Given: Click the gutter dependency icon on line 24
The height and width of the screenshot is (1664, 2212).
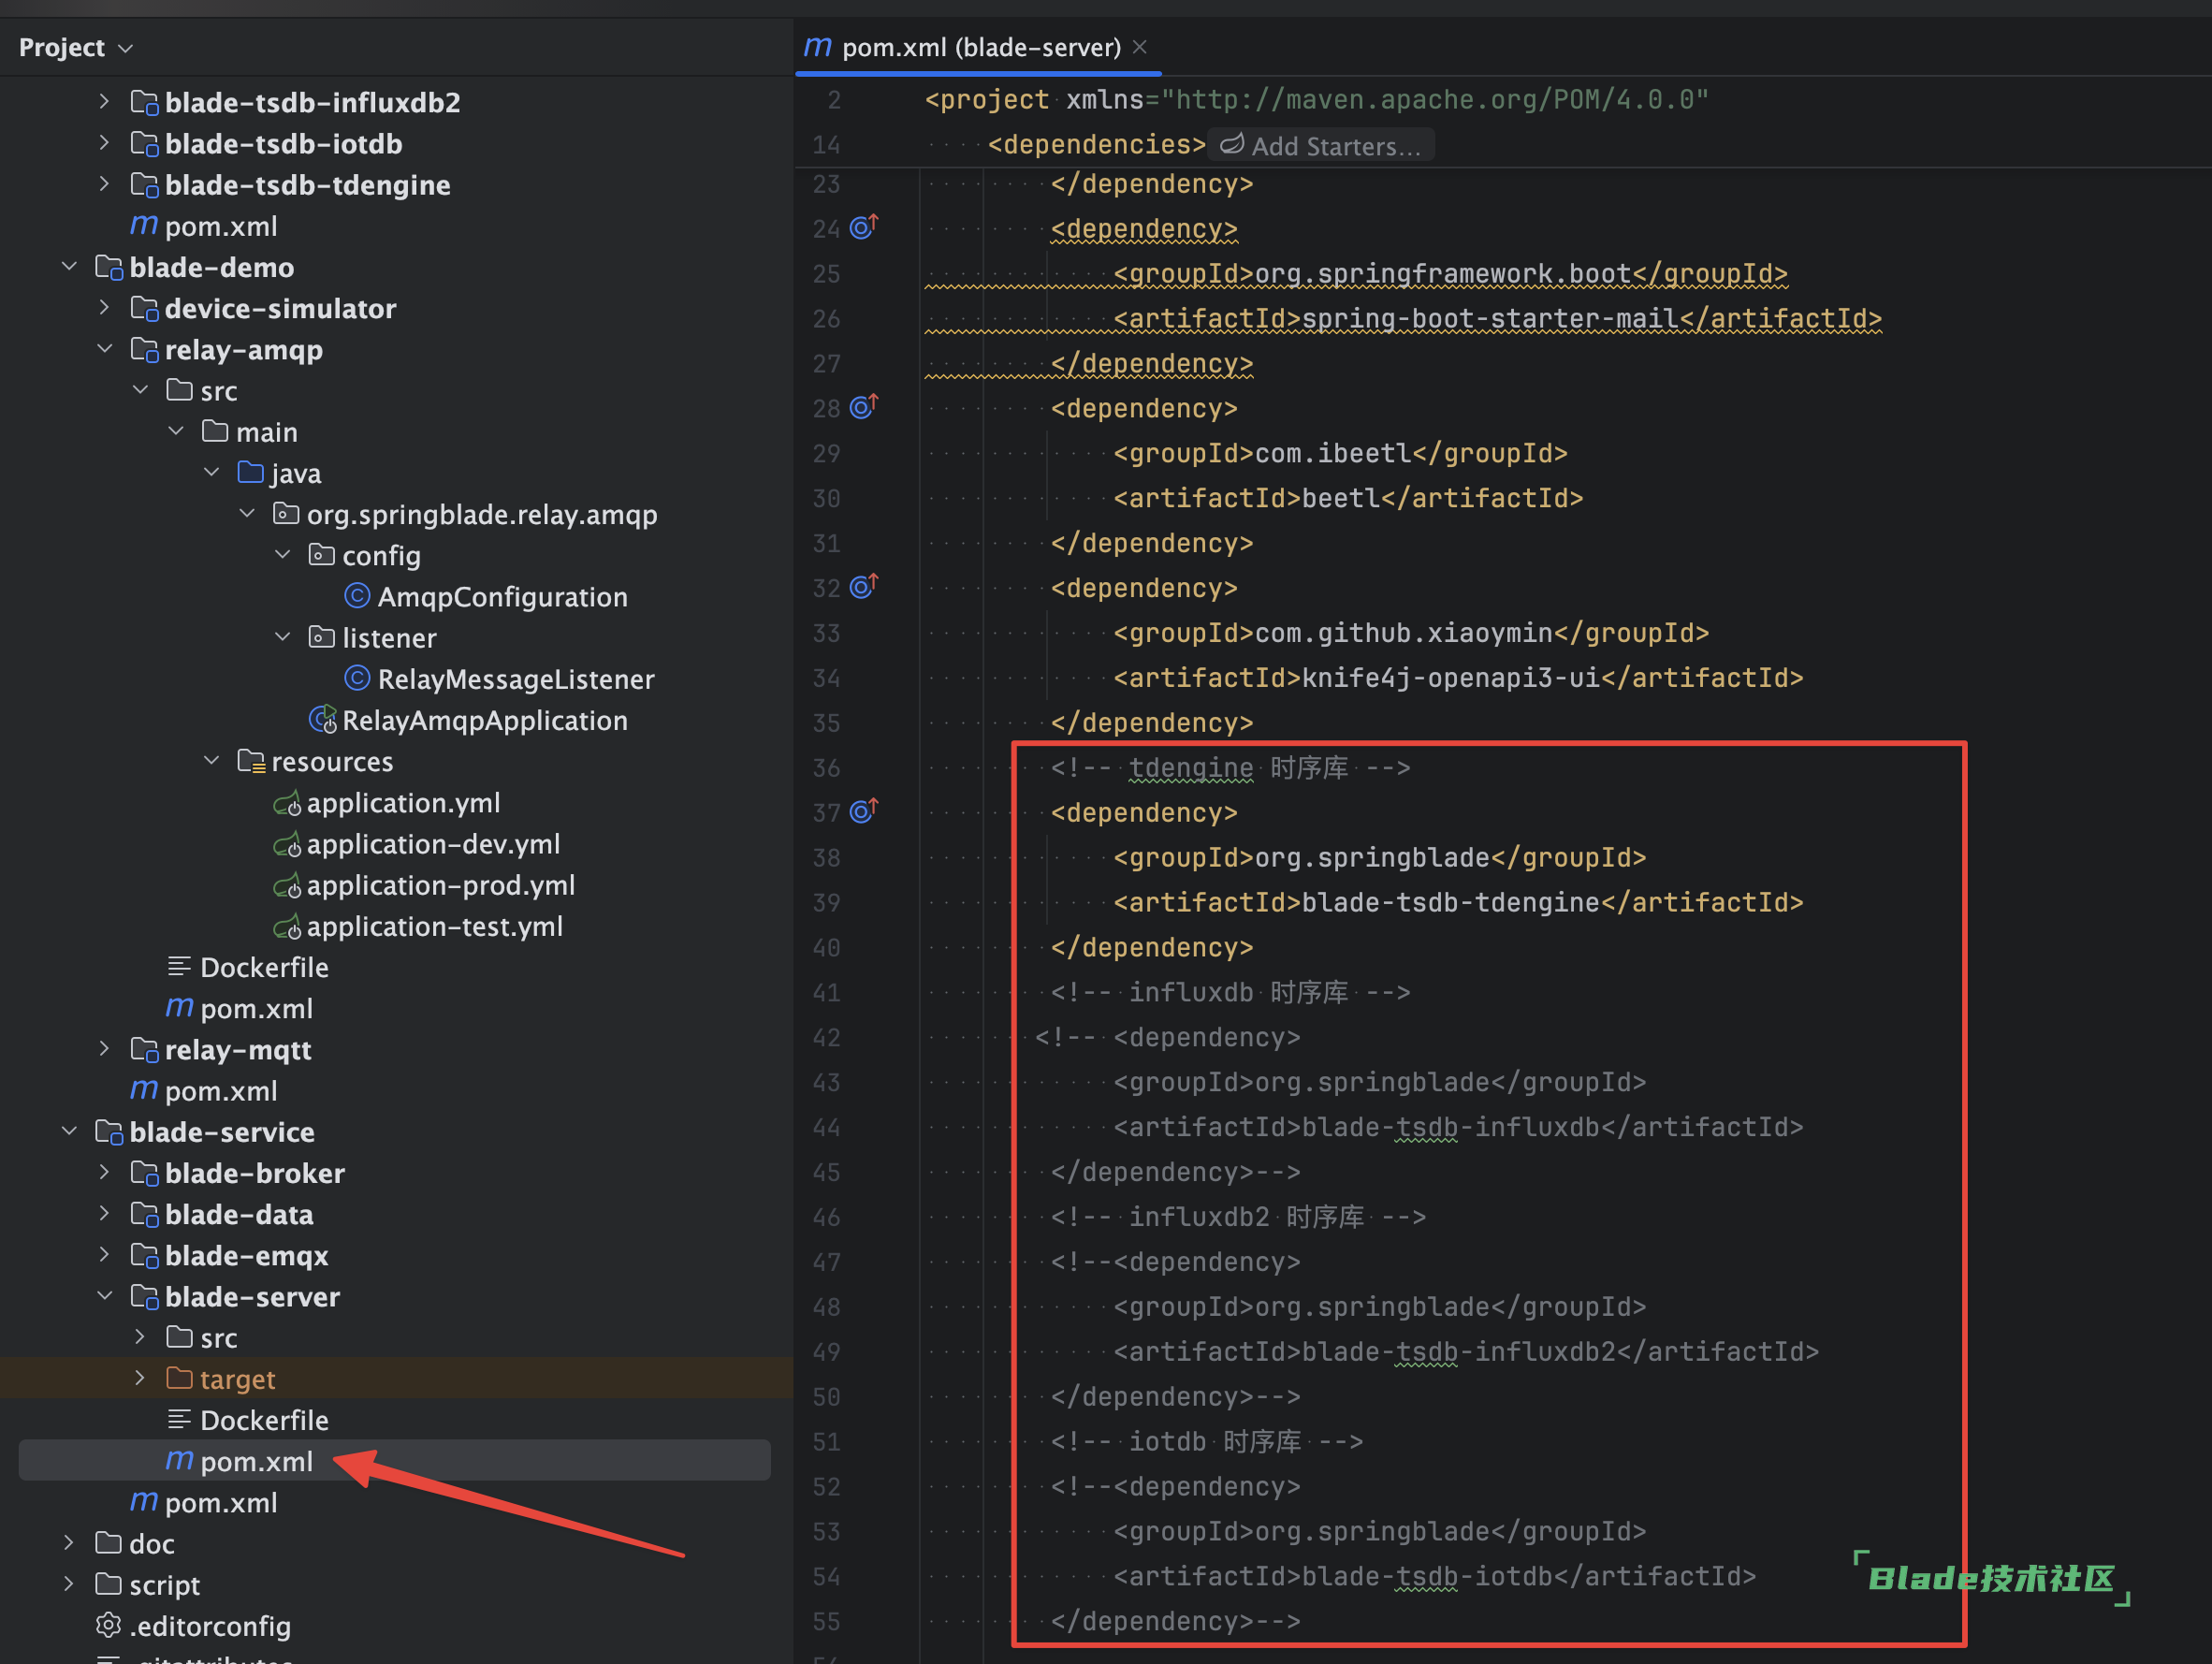Looking at the screenshot, I should click(x=863, y=227).
